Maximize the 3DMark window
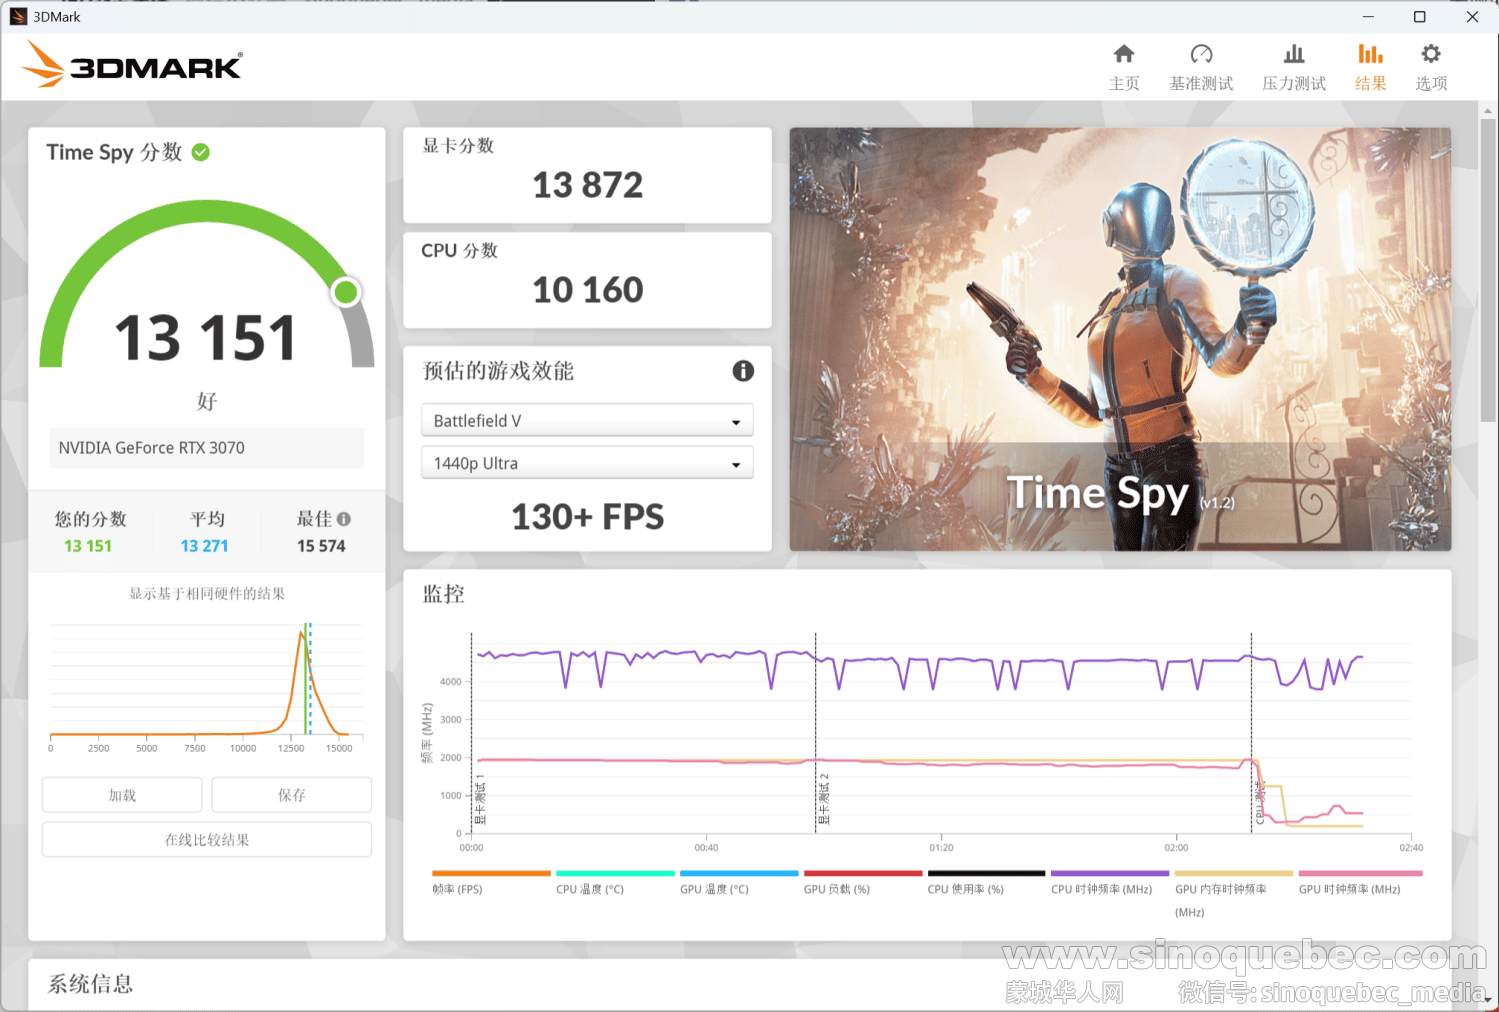 (1419, 16)
